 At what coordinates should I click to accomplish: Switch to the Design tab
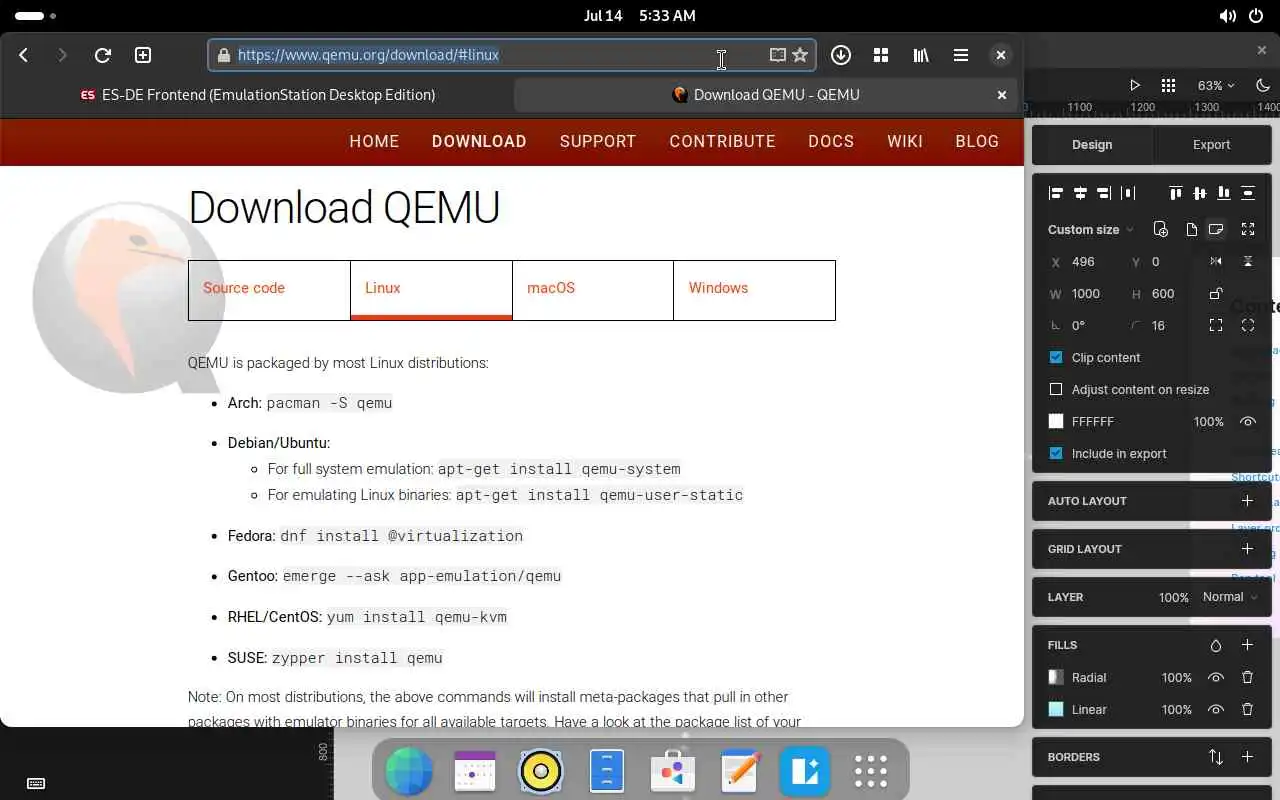pyautogui.click(x=1092, y=145)
